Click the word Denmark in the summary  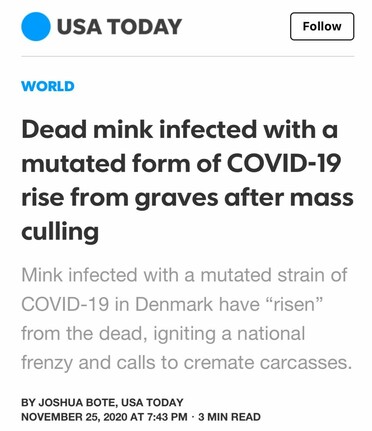coord(174,304)
